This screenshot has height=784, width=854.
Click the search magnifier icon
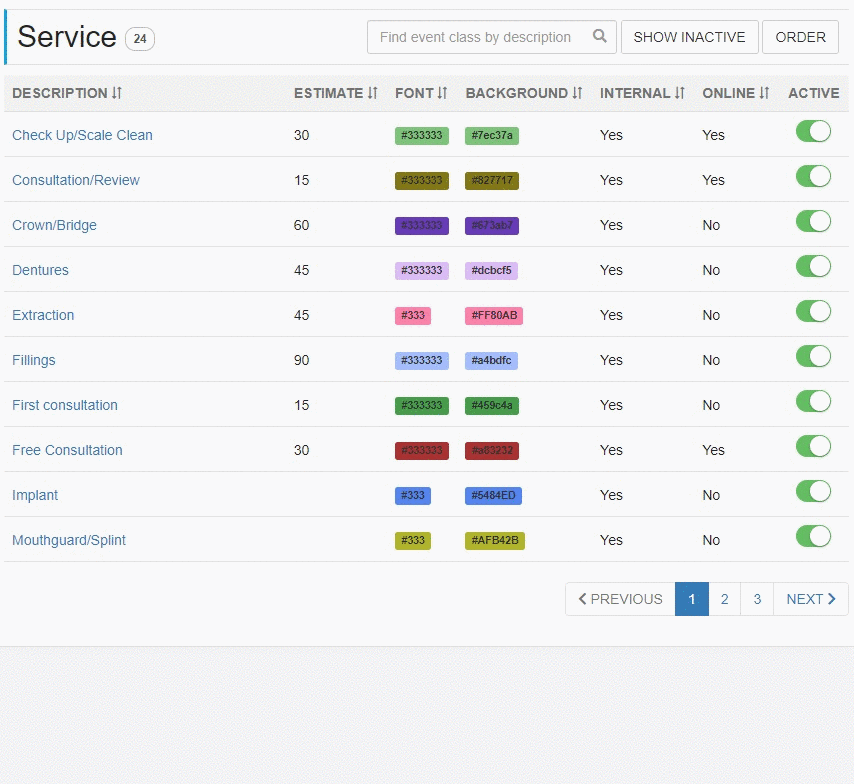pyautogui.click(x=599, y=36)
